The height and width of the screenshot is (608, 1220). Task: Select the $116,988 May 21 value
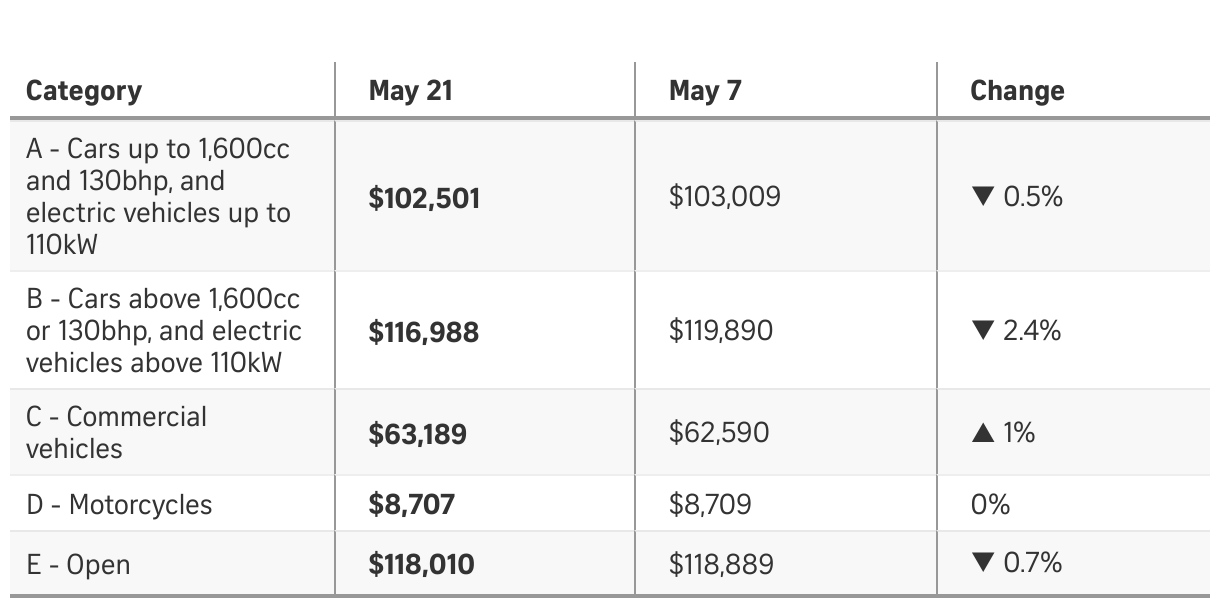tap(424, 332)
